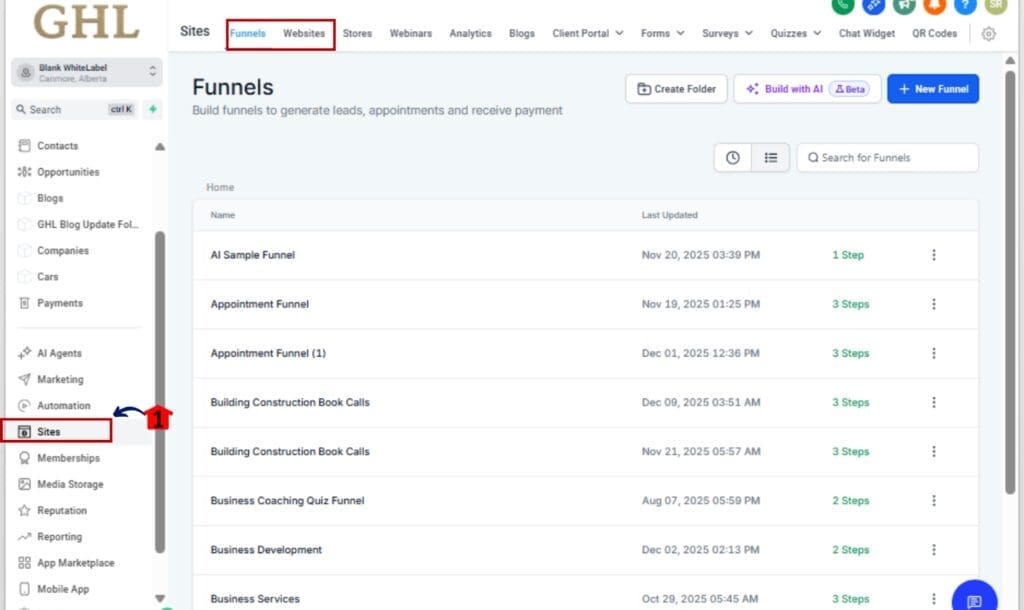The image size is (1024, 610).
Task: Open the Forms dropdown menu
Action: [x=662, y=33]
